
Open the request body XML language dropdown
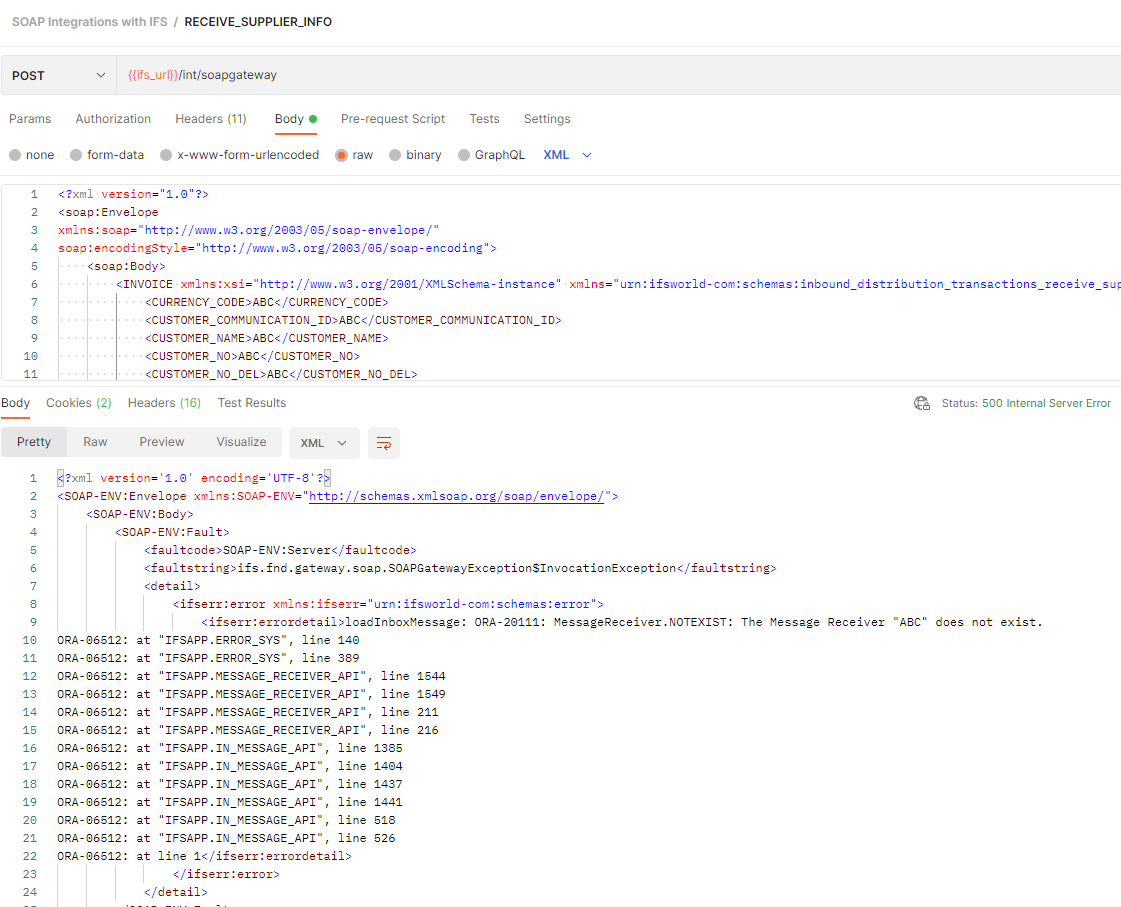(567, 155)
